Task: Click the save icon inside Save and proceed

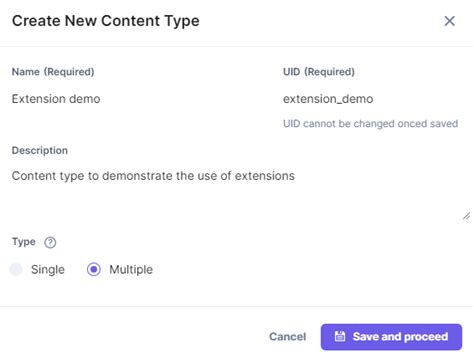Action: pos(340,336)
